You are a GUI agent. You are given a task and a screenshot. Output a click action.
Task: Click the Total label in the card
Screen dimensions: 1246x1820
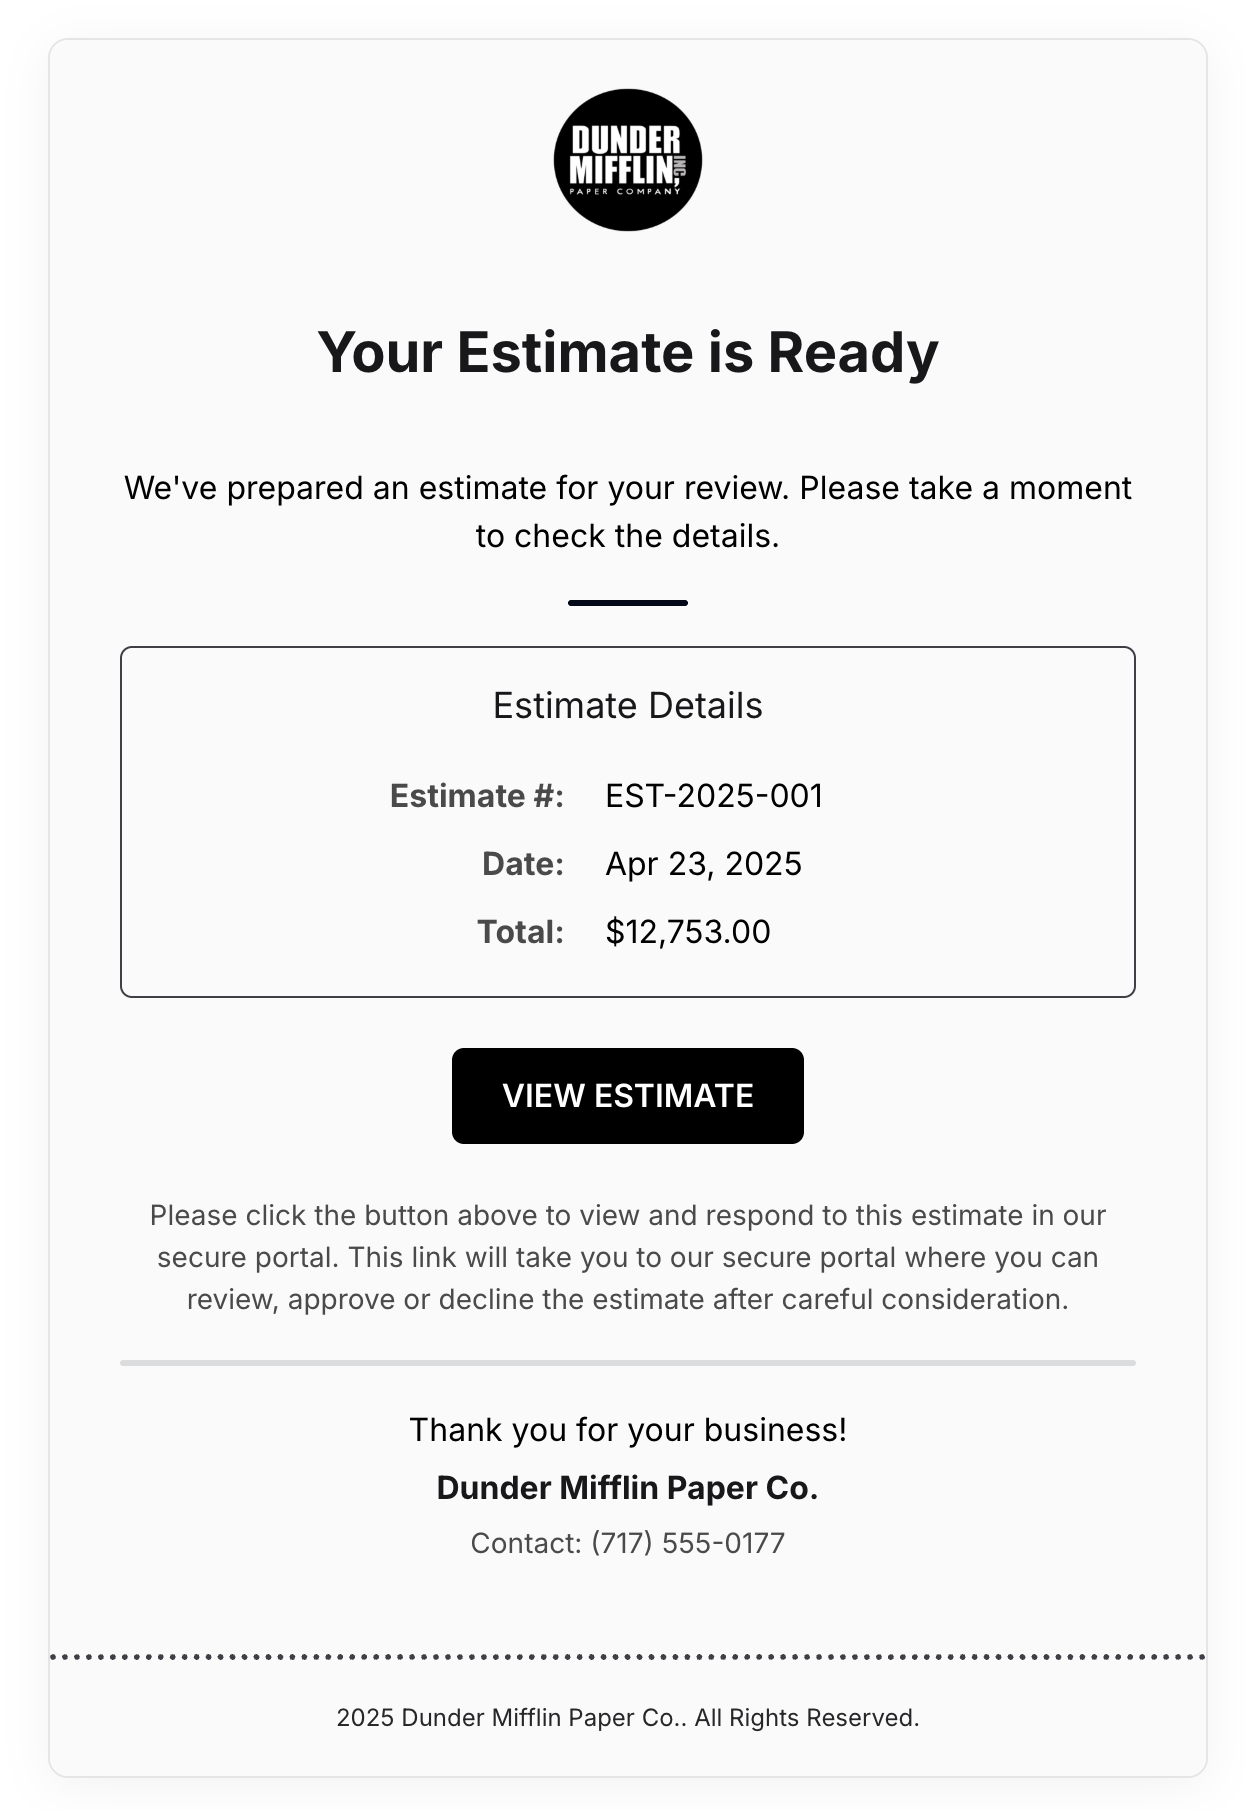[x=521, y=931]
